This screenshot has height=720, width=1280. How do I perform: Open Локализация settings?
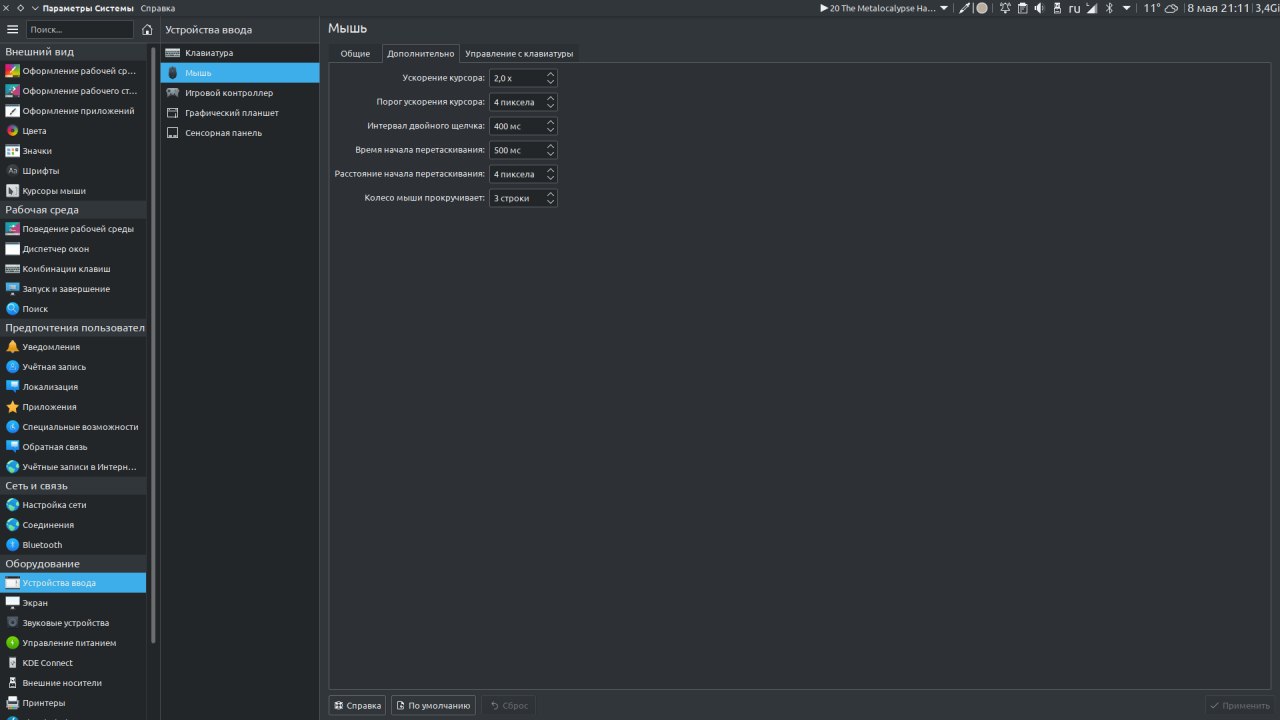click(x=73, y=387)
